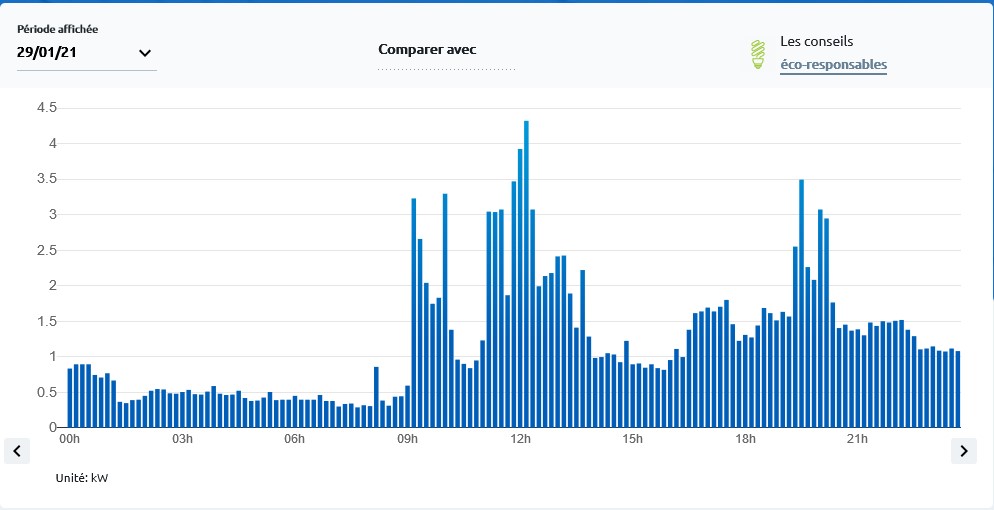Viewport: 994px width, 510px height.
Task: Click the Les conseils text
Action: pyautogui.click(x=816, y=42)
